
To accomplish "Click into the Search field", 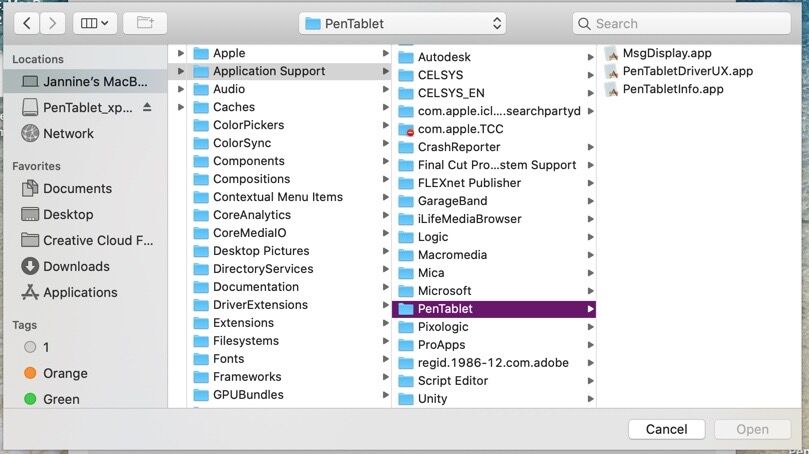I will point(682,24).
